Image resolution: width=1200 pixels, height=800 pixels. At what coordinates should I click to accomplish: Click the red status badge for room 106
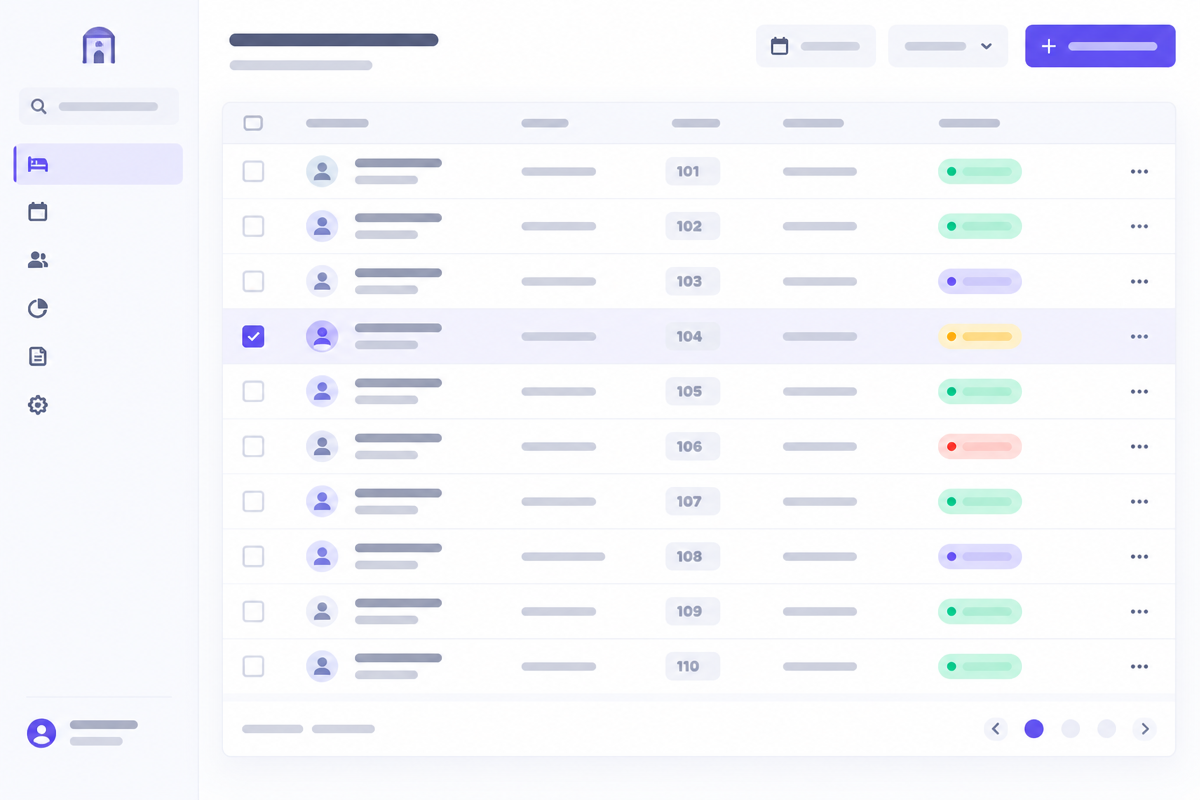pyautogui.click(x=980, y=446)
